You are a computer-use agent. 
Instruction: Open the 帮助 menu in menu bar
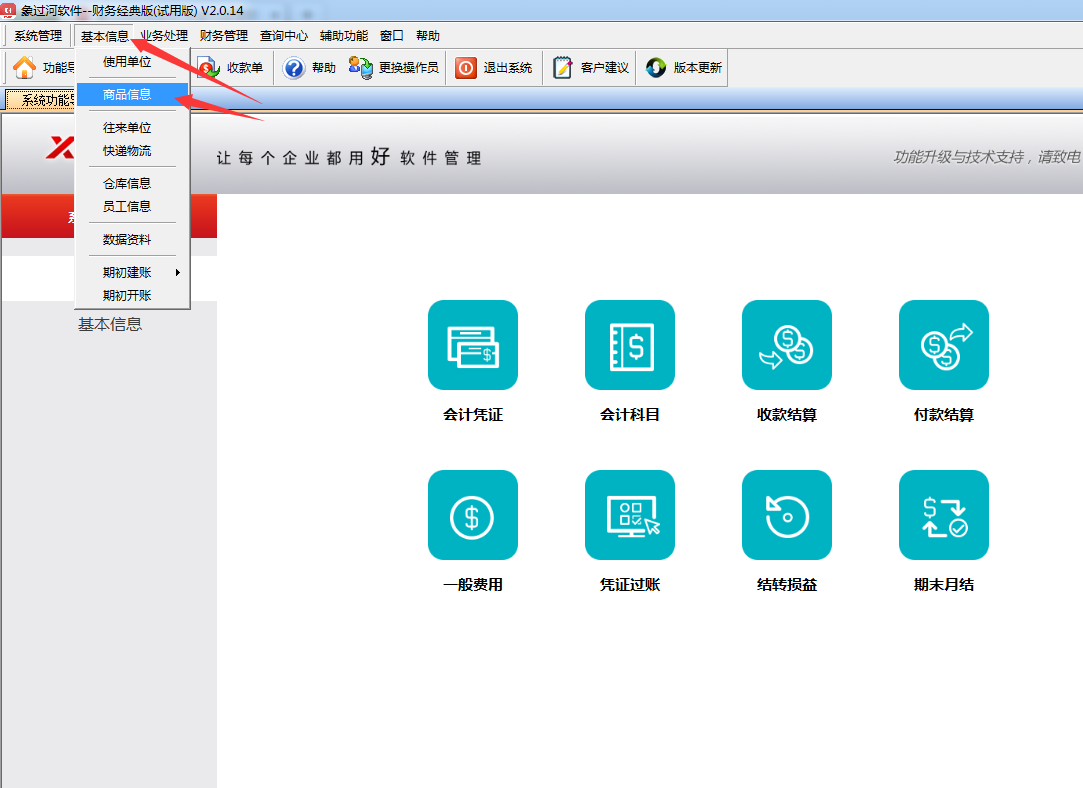[428, 36]
